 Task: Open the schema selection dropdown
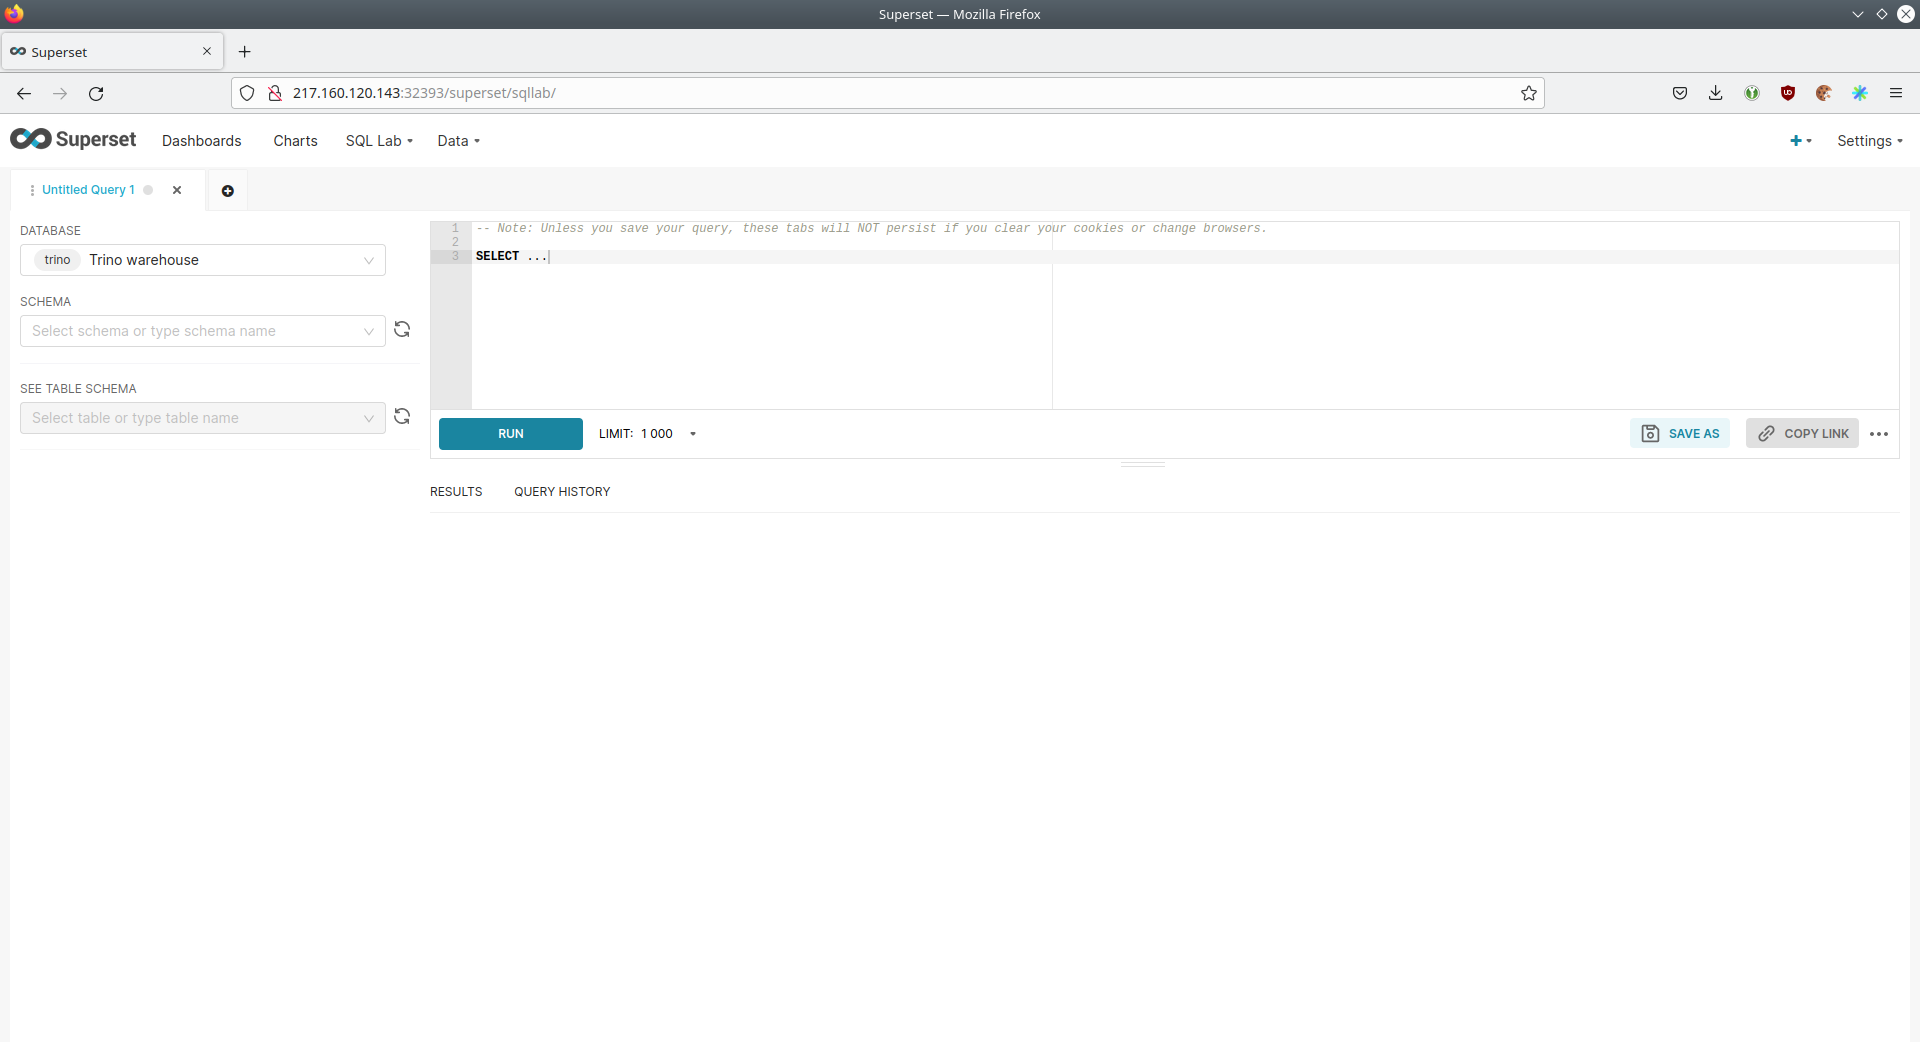point(203,331)
